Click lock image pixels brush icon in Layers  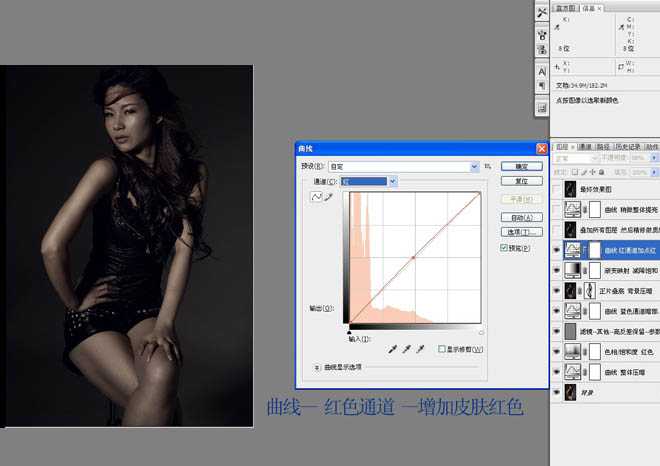584,172
